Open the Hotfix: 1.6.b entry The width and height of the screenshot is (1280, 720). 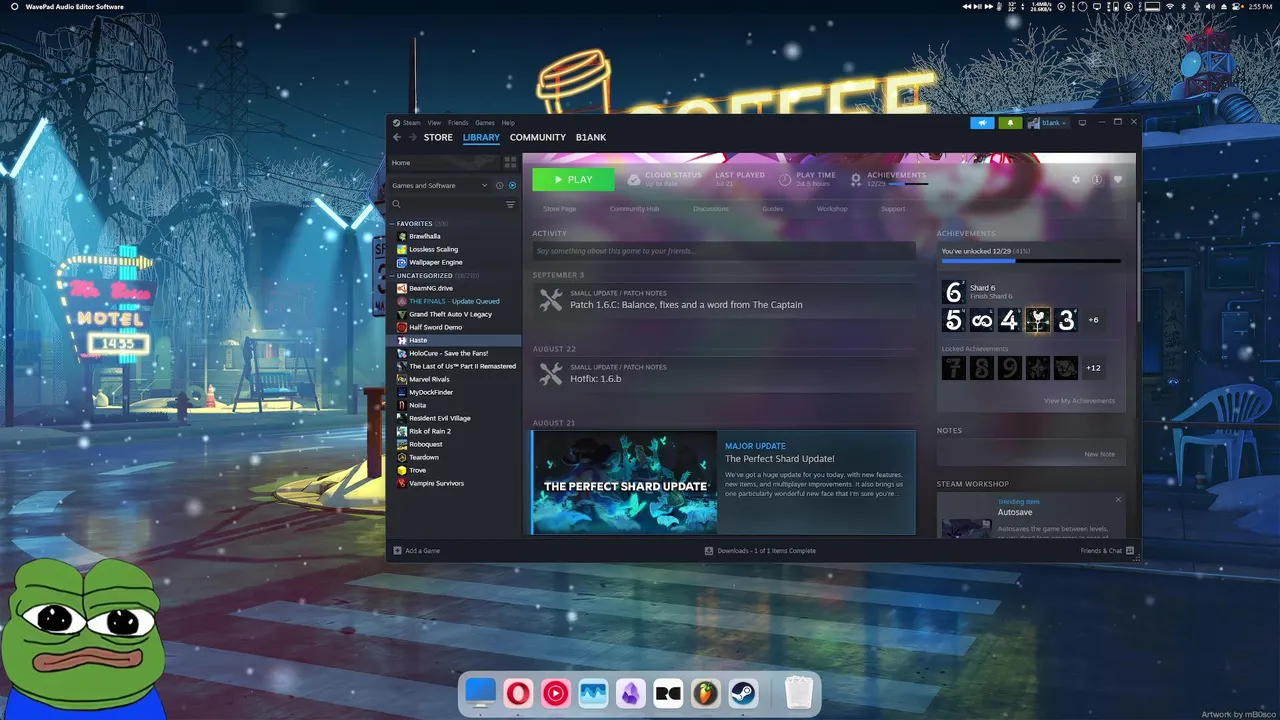[724, 374]
